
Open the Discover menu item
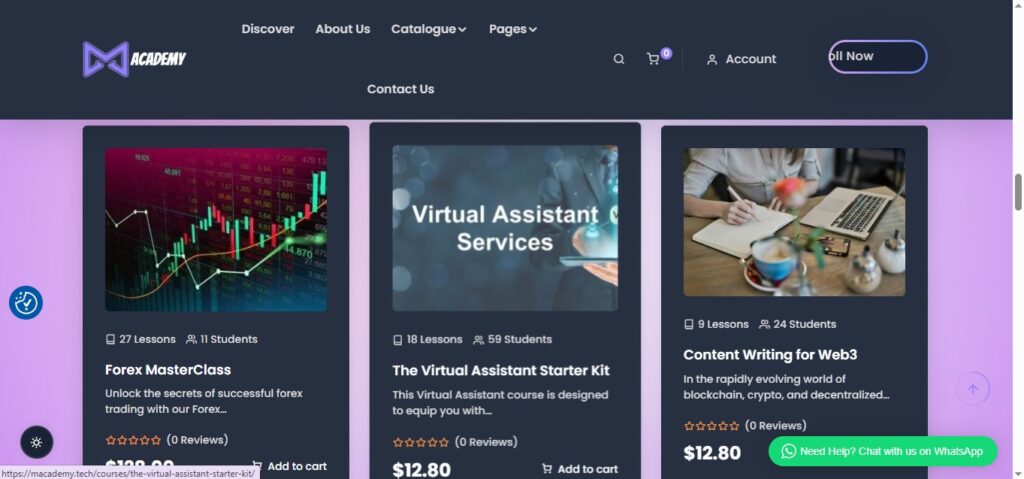pyautogui.click(x=268, y=29)
